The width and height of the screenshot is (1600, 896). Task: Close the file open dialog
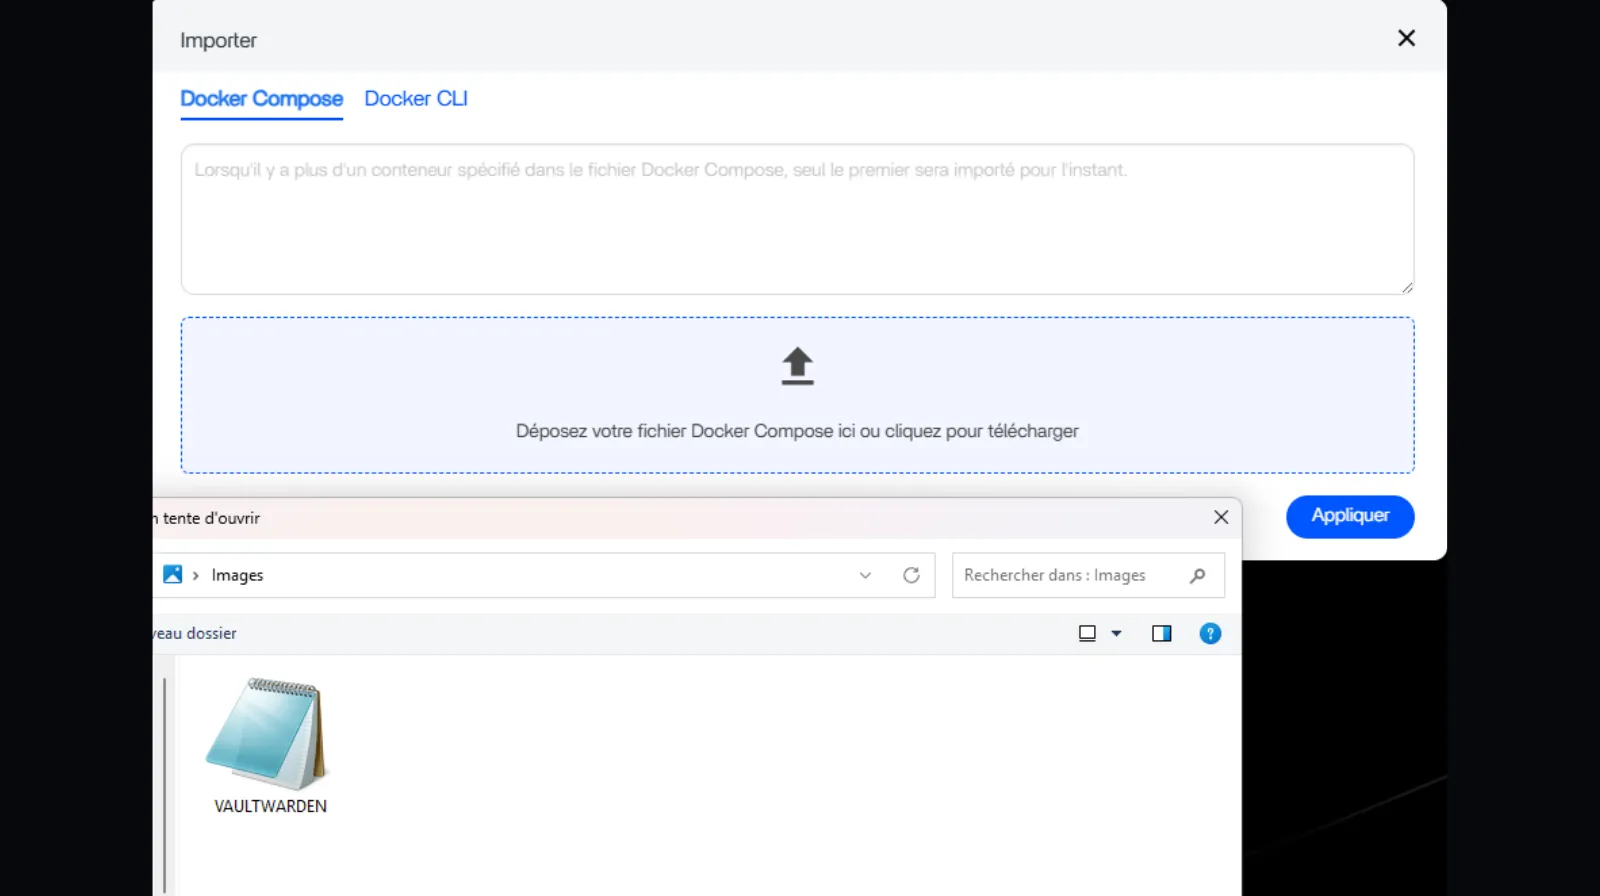click(x=1221, y=517)
